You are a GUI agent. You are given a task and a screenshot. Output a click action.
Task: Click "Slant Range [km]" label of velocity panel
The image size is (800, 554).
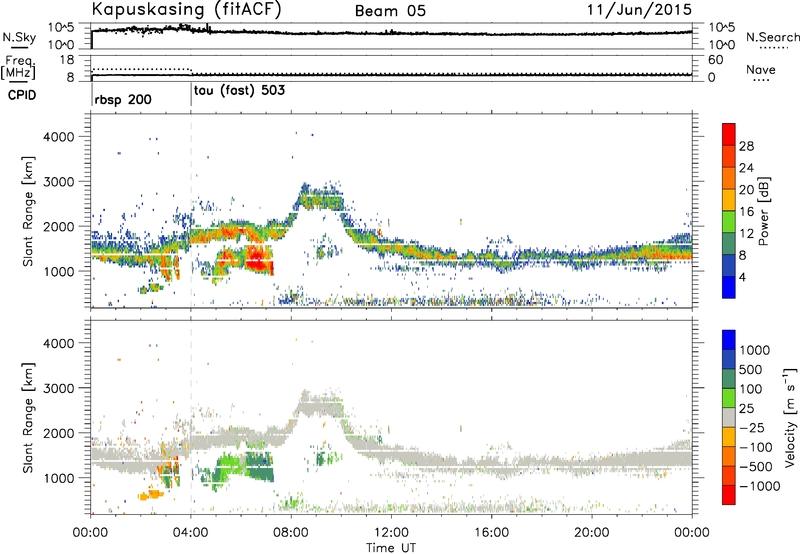pos(28,418)
